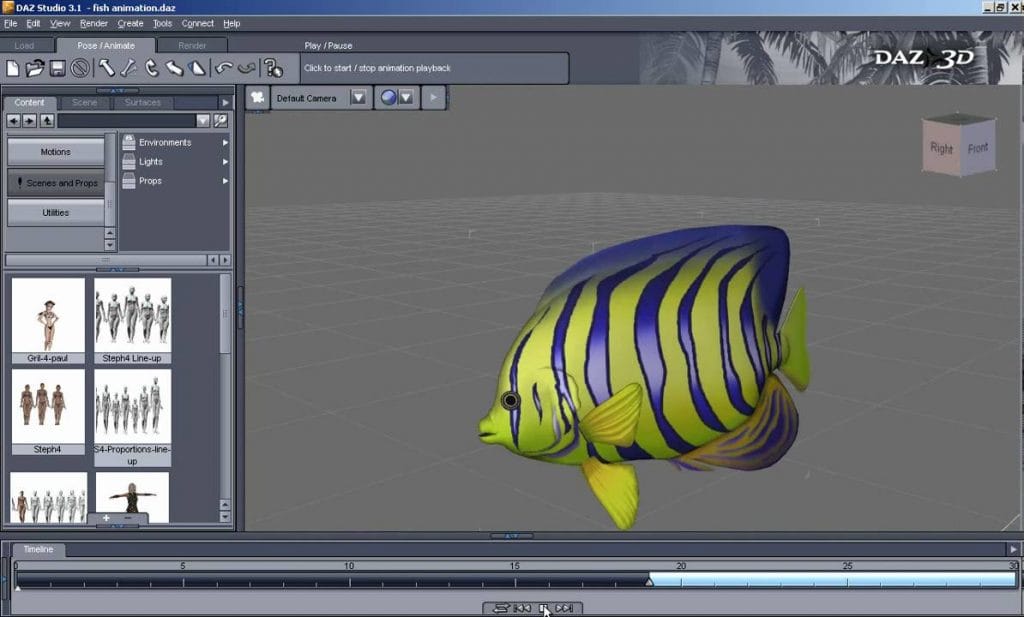
Task: Click the Save scene icon
Action: click(x=57, y=67)
